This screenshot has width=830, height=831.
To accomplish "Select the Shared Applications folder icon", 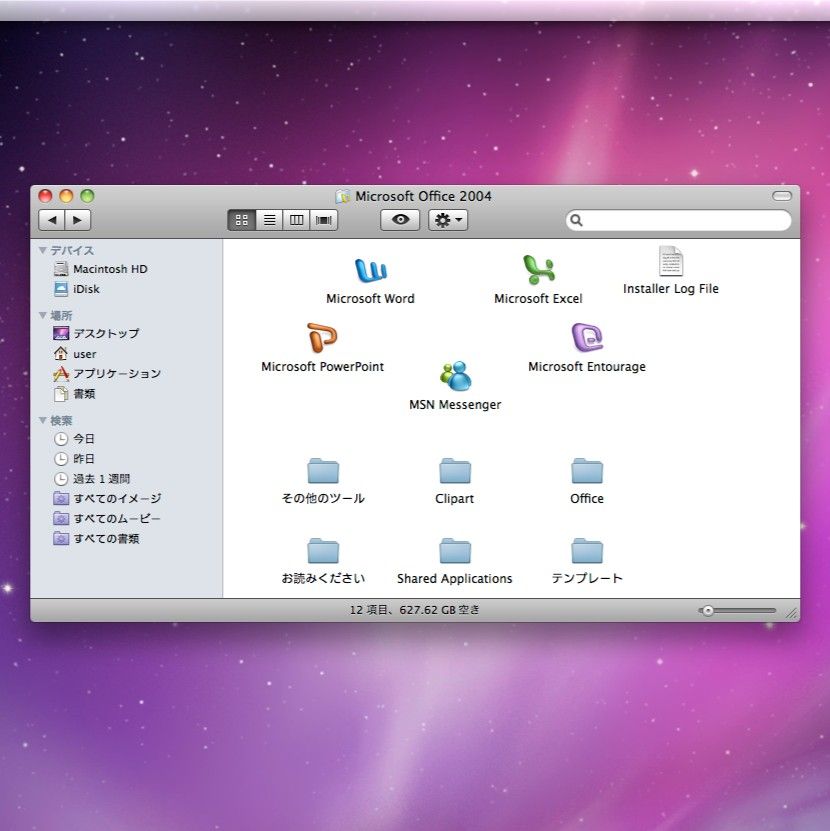I will click(x=455, y=551).
